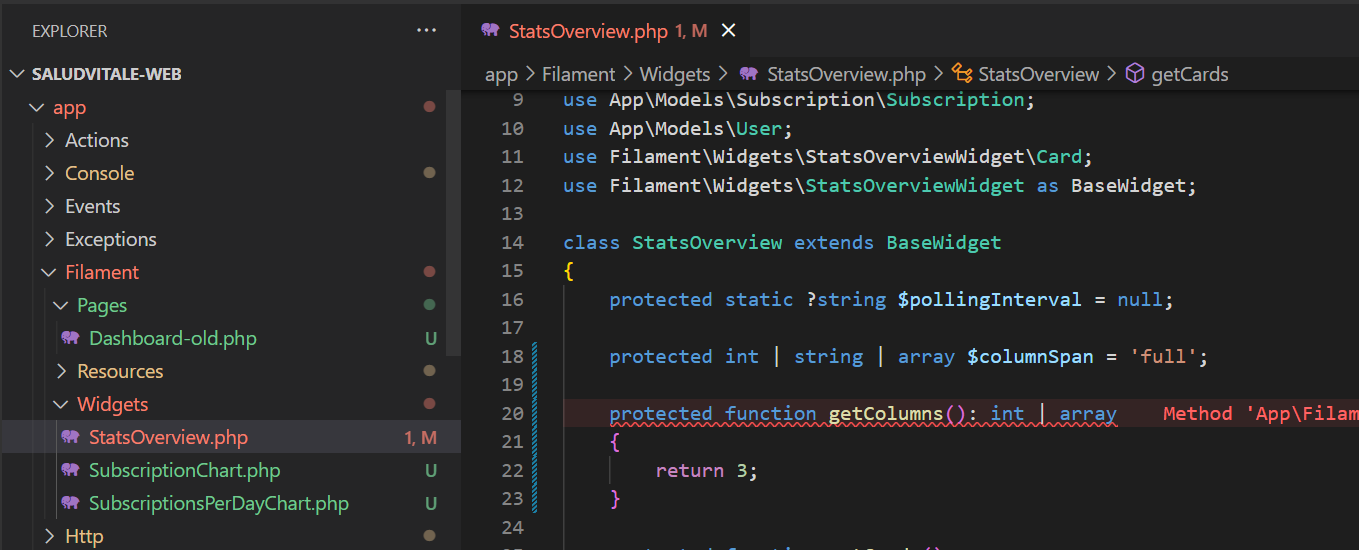The image size is (1359, 550).
Task: Expand the Resources folder
Action: tap(61, 371)
